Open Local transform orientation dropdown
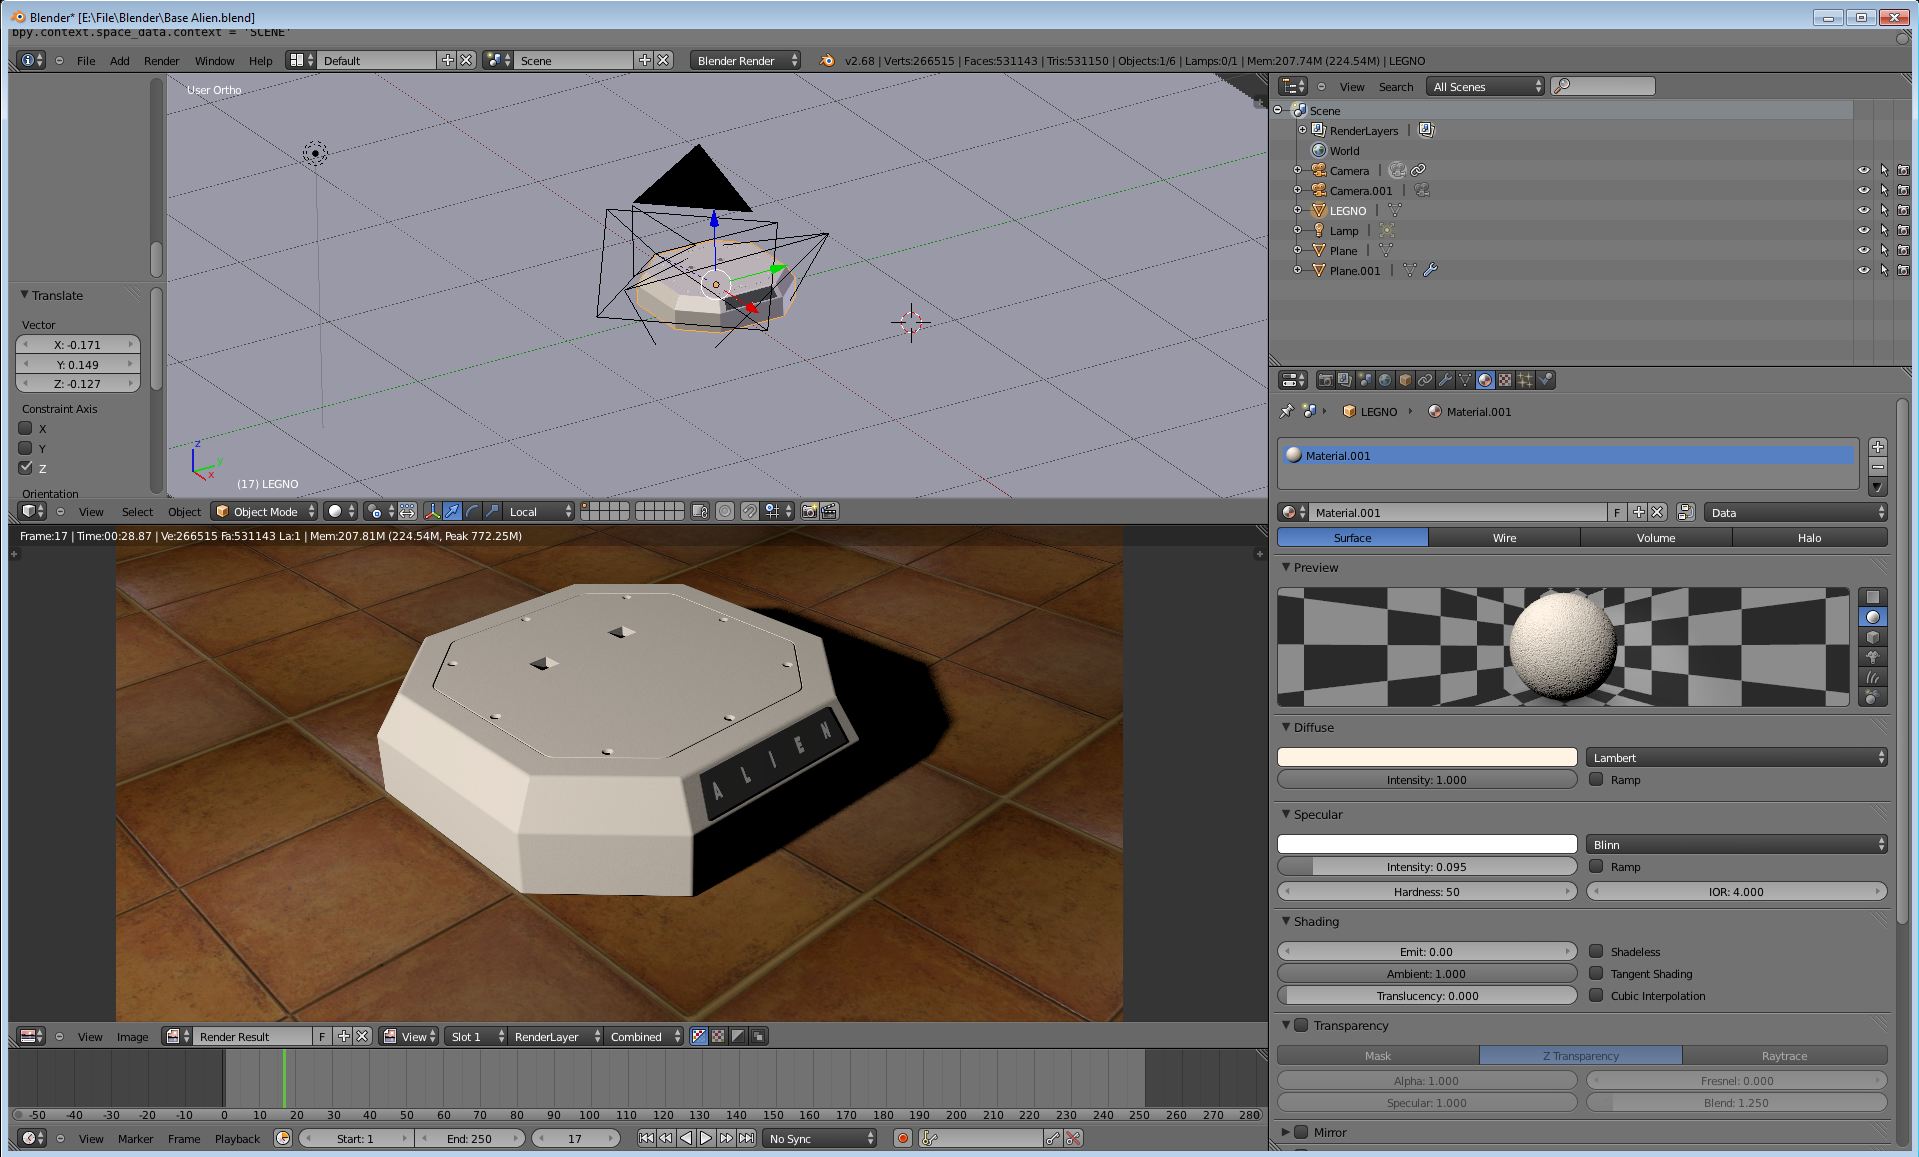 coord(539,511)
